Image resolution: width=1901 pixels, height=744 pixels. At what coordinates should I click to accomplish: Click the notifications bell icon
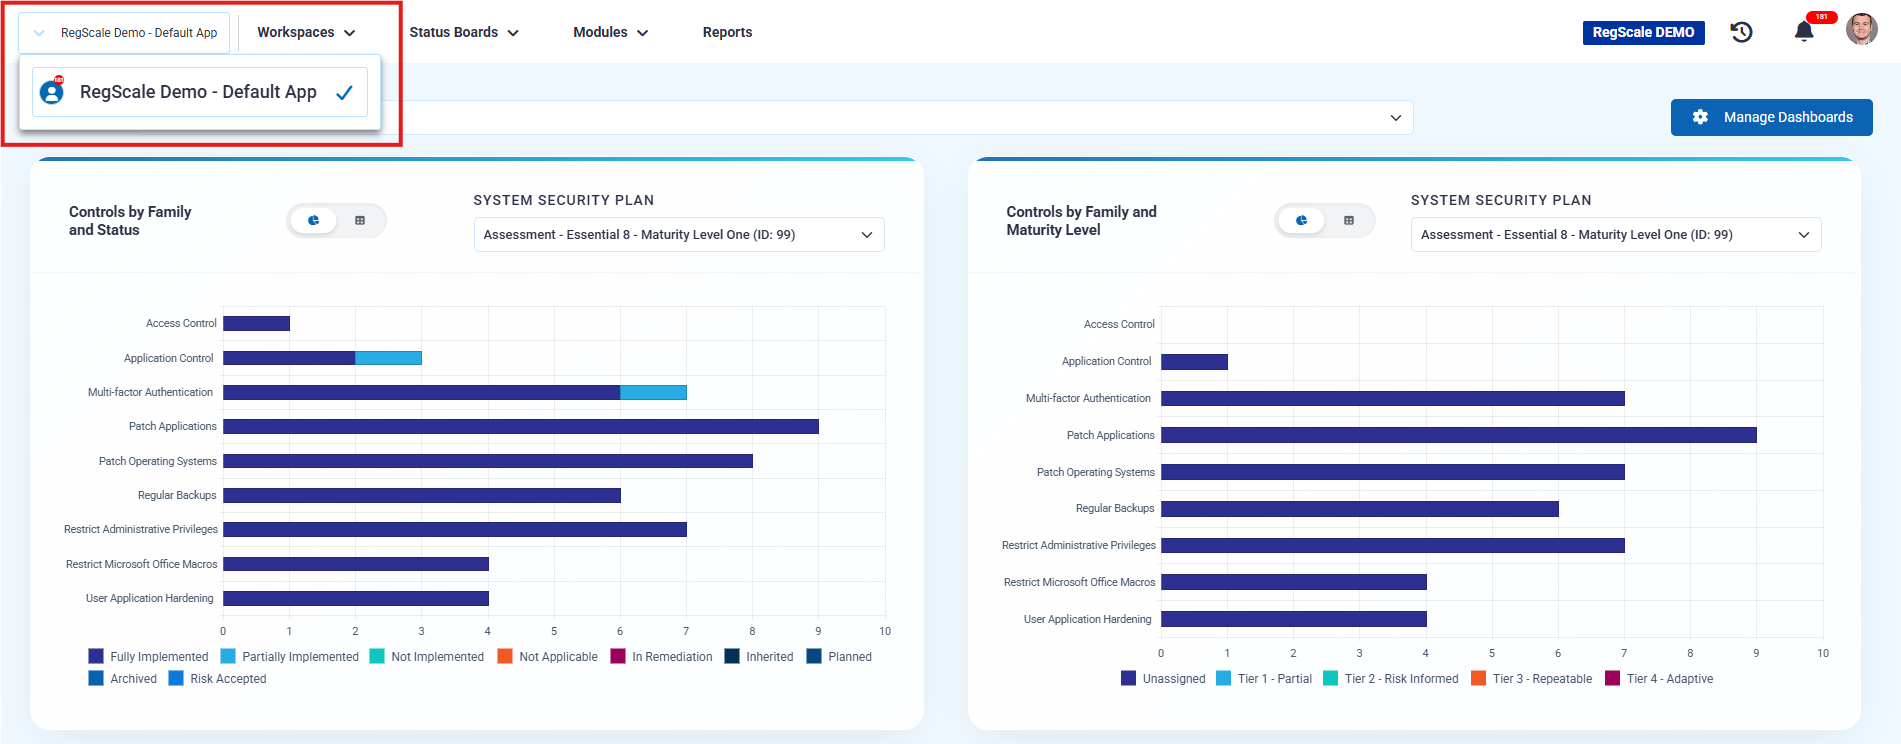[x=1804, y=32]
